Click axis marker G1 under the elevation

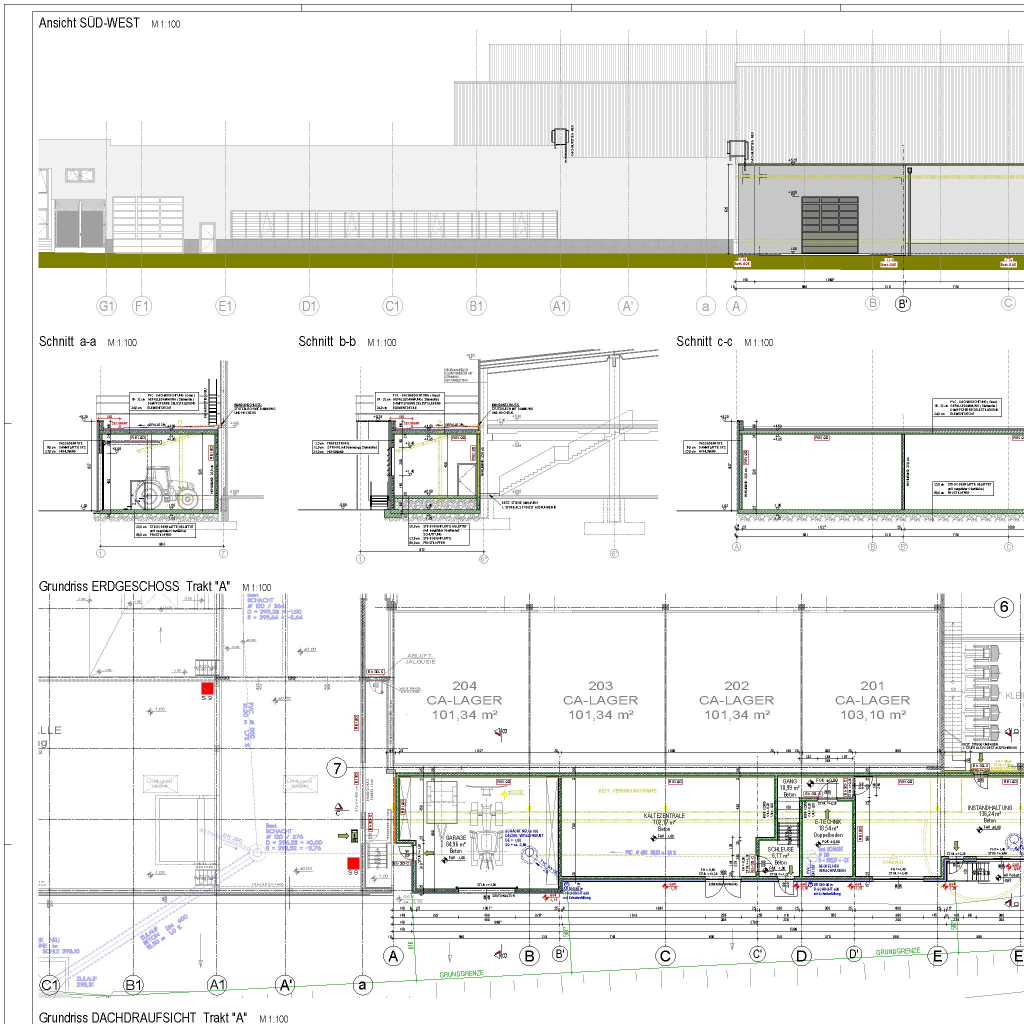click(106, 306)
